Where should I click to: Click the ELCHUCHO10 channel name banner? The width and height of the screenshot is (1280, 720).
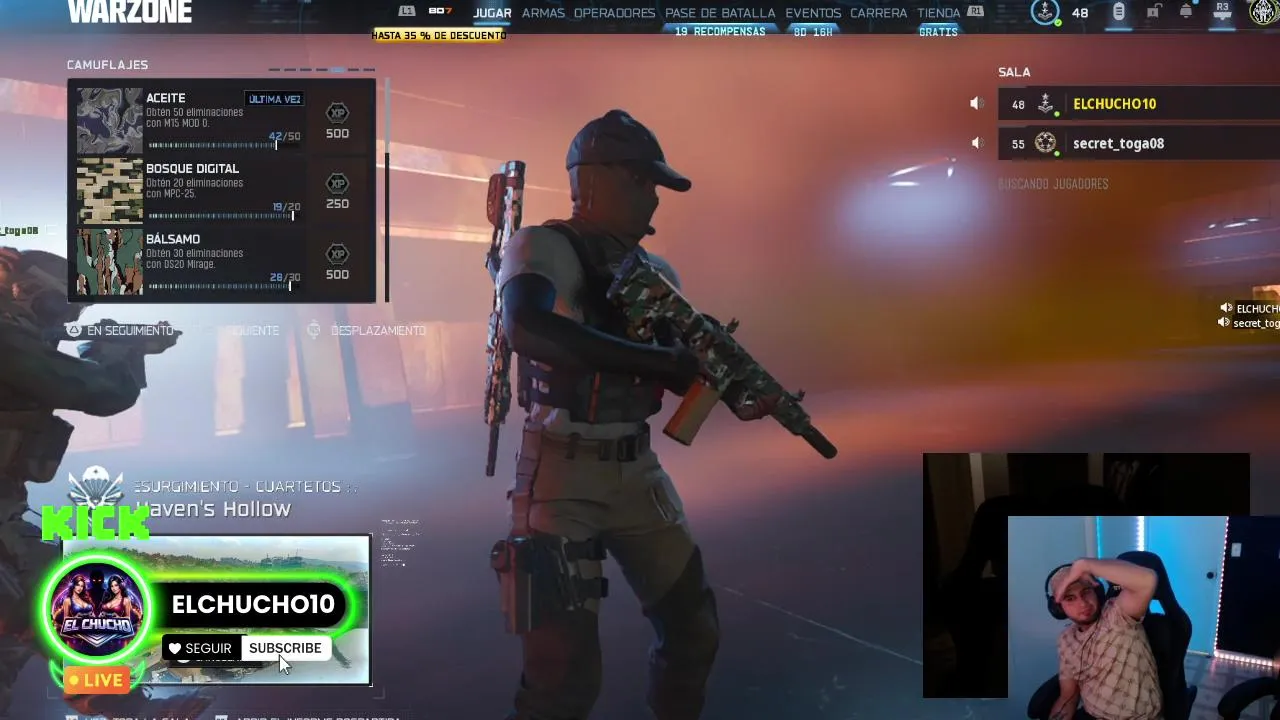[x=253, y=604]
